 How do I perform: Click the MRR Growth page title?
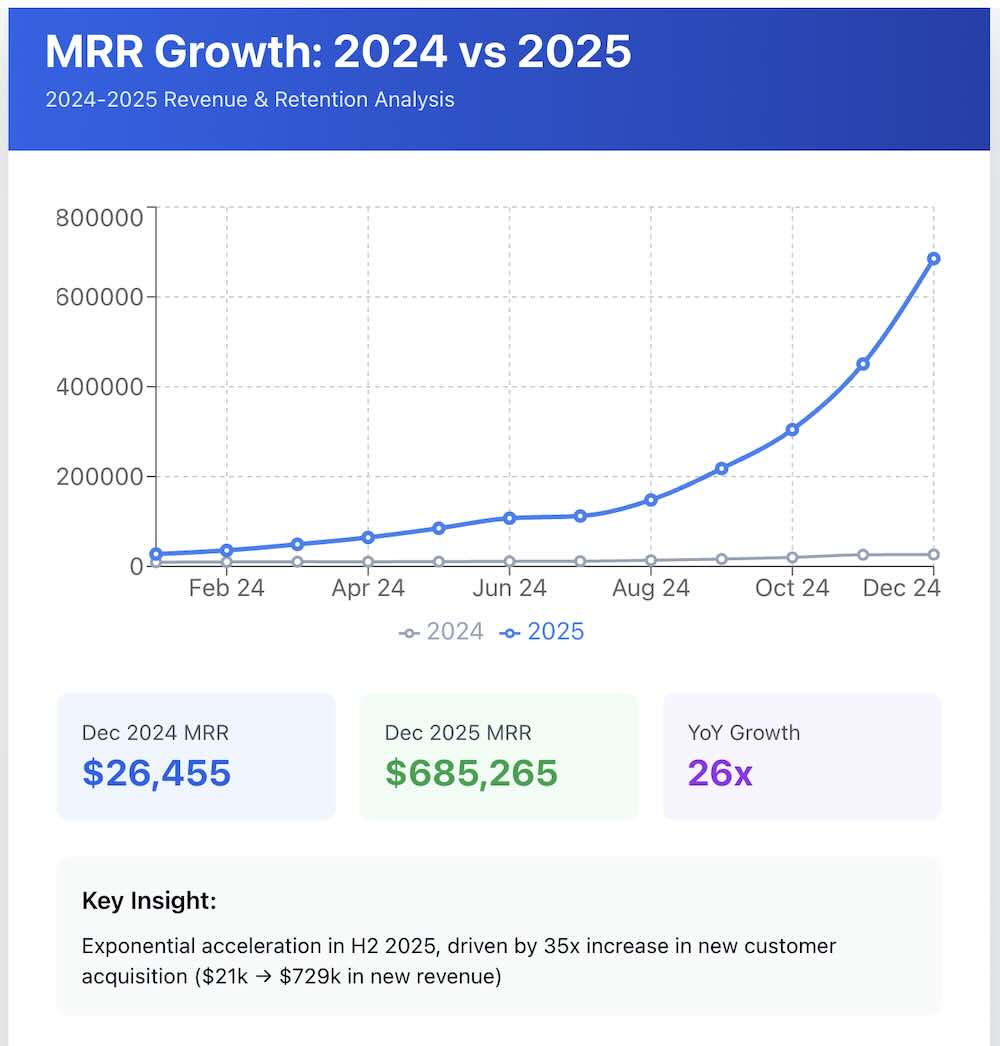click(338, 51)
